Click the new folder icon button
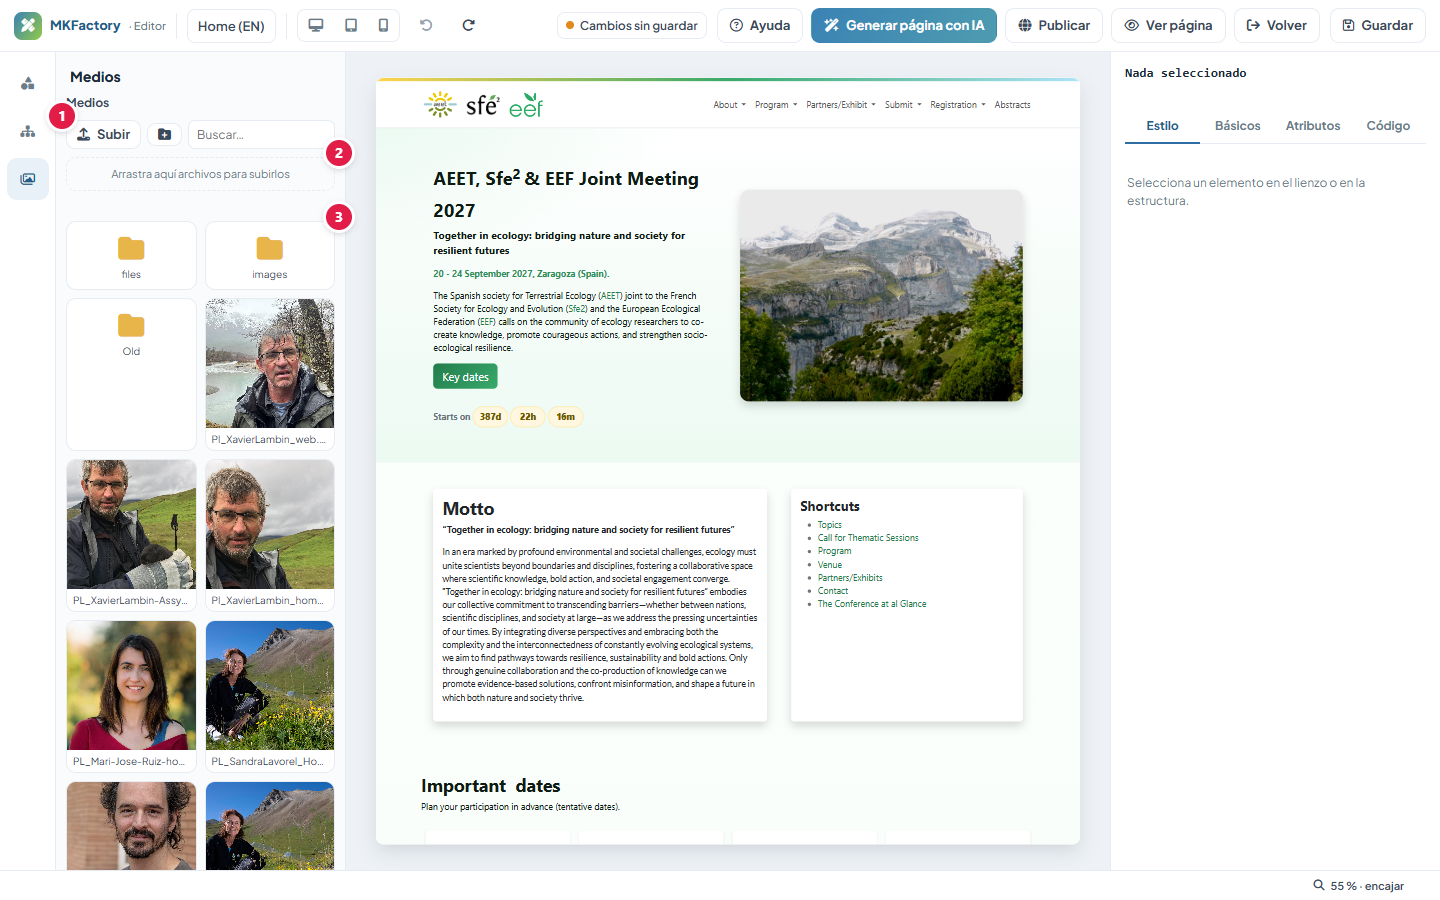The height and width of the screenshot is (900, 1440). tap(165, 134)
